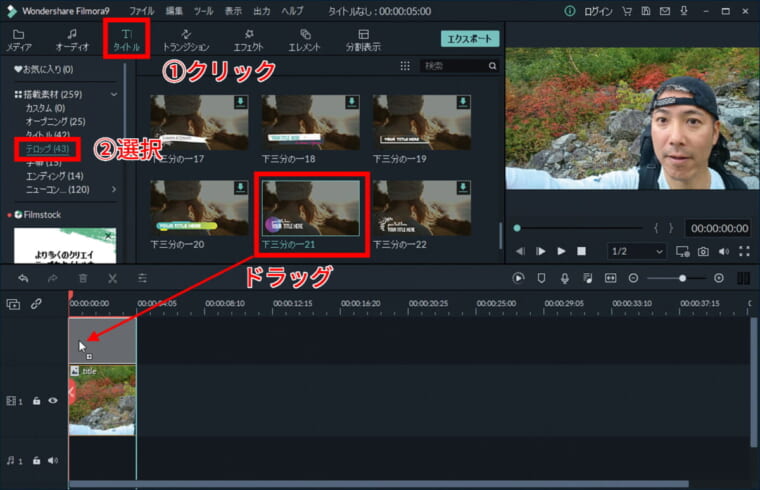
Task: Select テロップ (43) category
Action: 48,149
